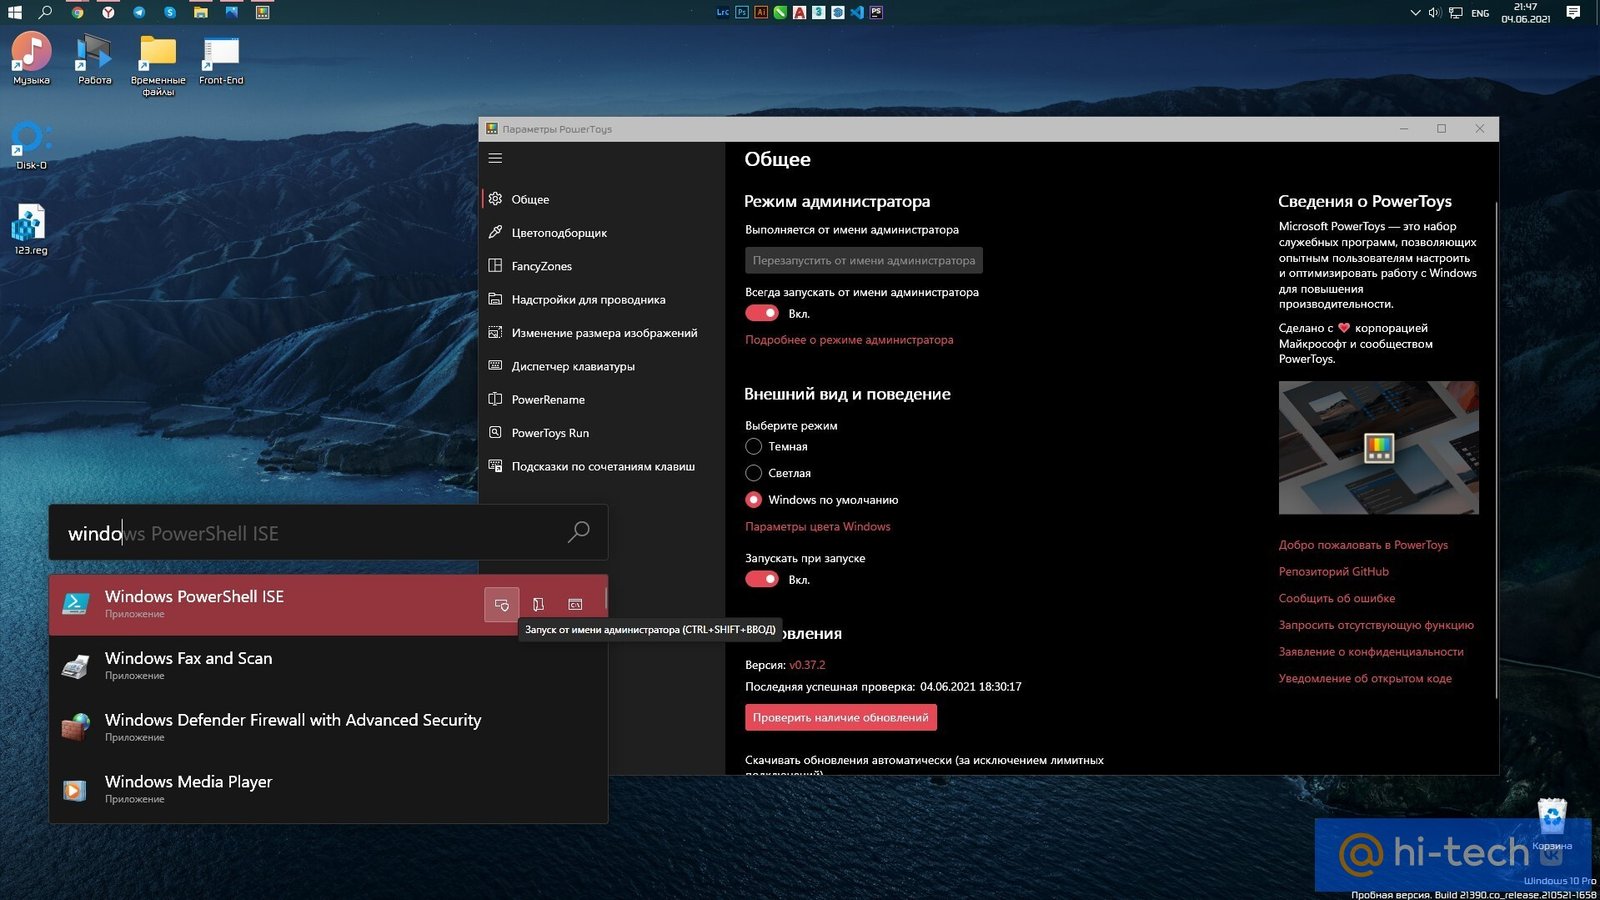Click the network icon in the system tray
The image size is (1600, 900).
point(1456,12)
